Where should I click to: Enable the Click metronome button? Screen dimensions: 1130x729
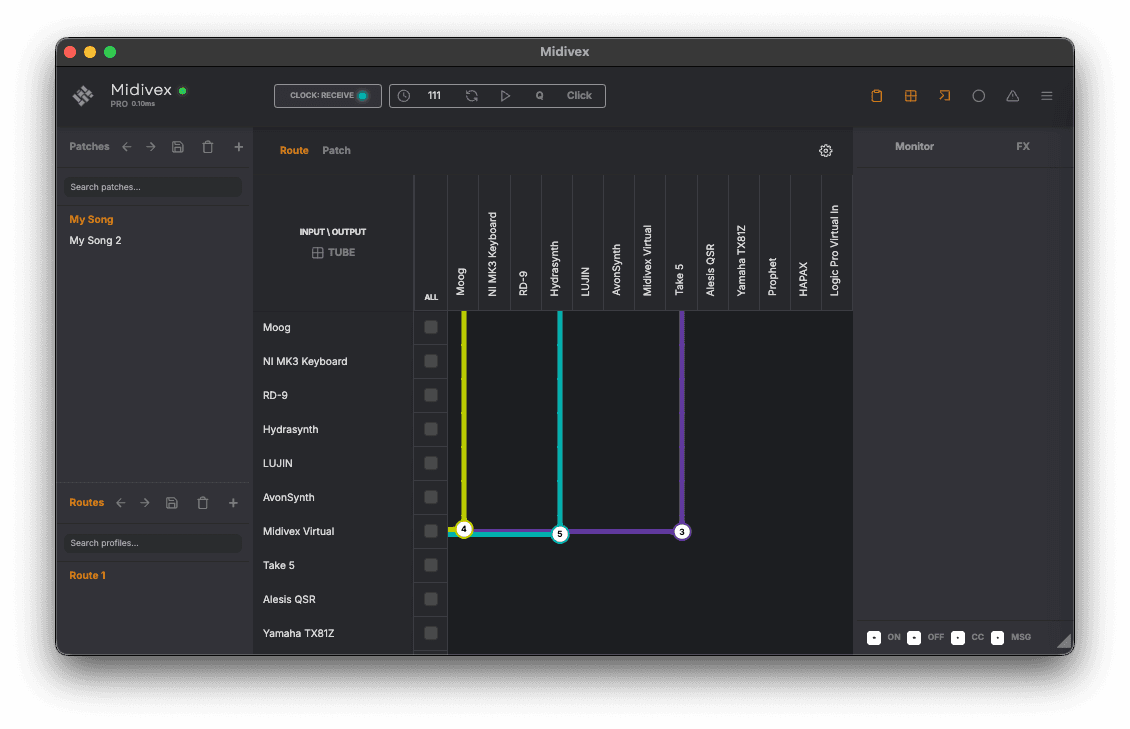click(x=579, y=95)
